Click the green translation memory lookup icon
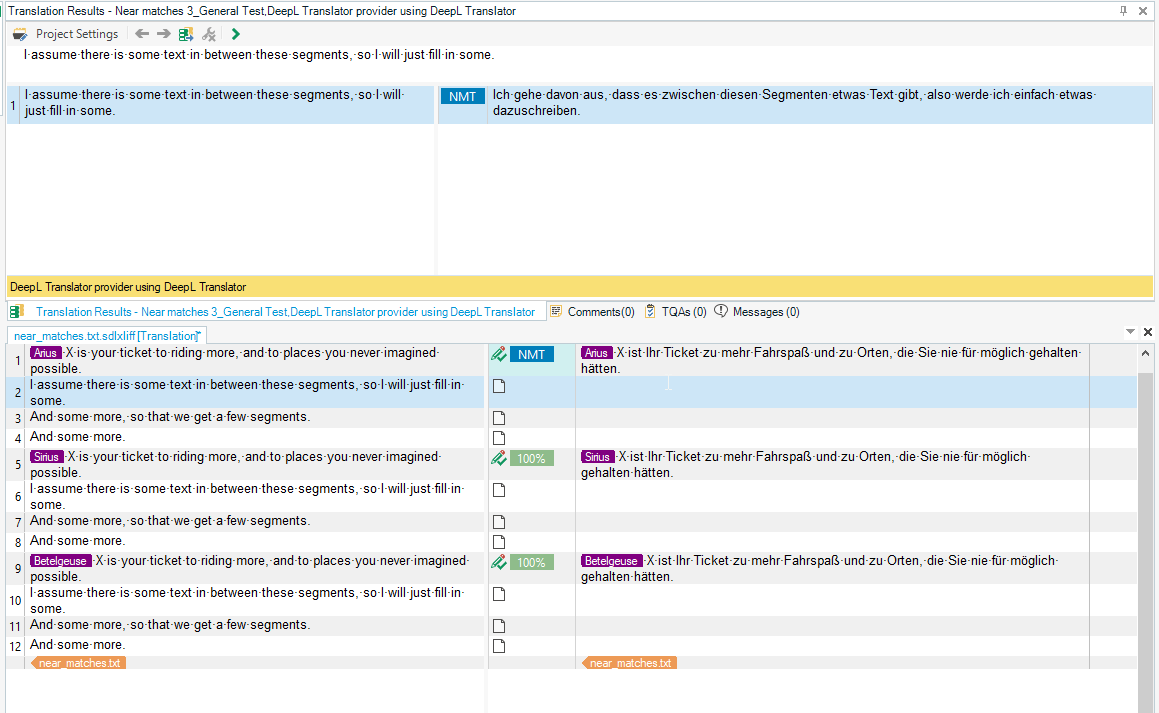Image resolution: width=1159 pixels, height=713 pixels. (186, 34)
